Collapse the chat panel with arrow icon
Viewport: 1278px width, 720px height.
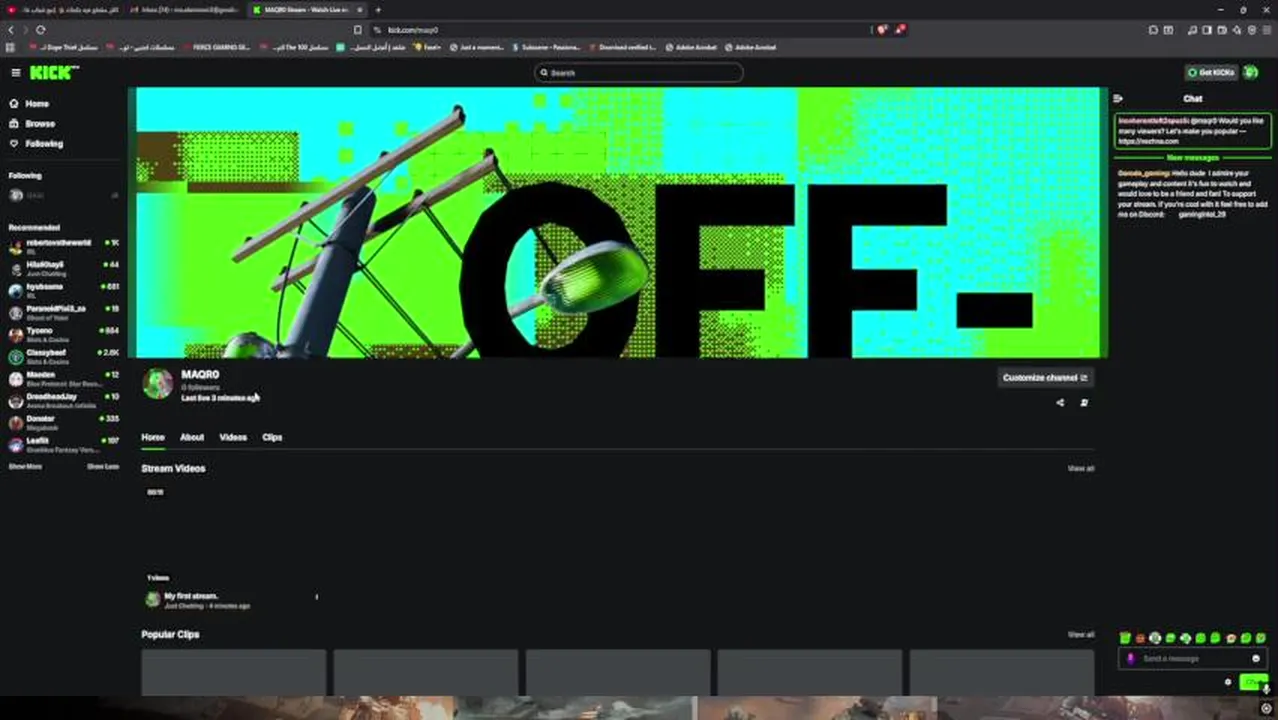coord(1117,98)
